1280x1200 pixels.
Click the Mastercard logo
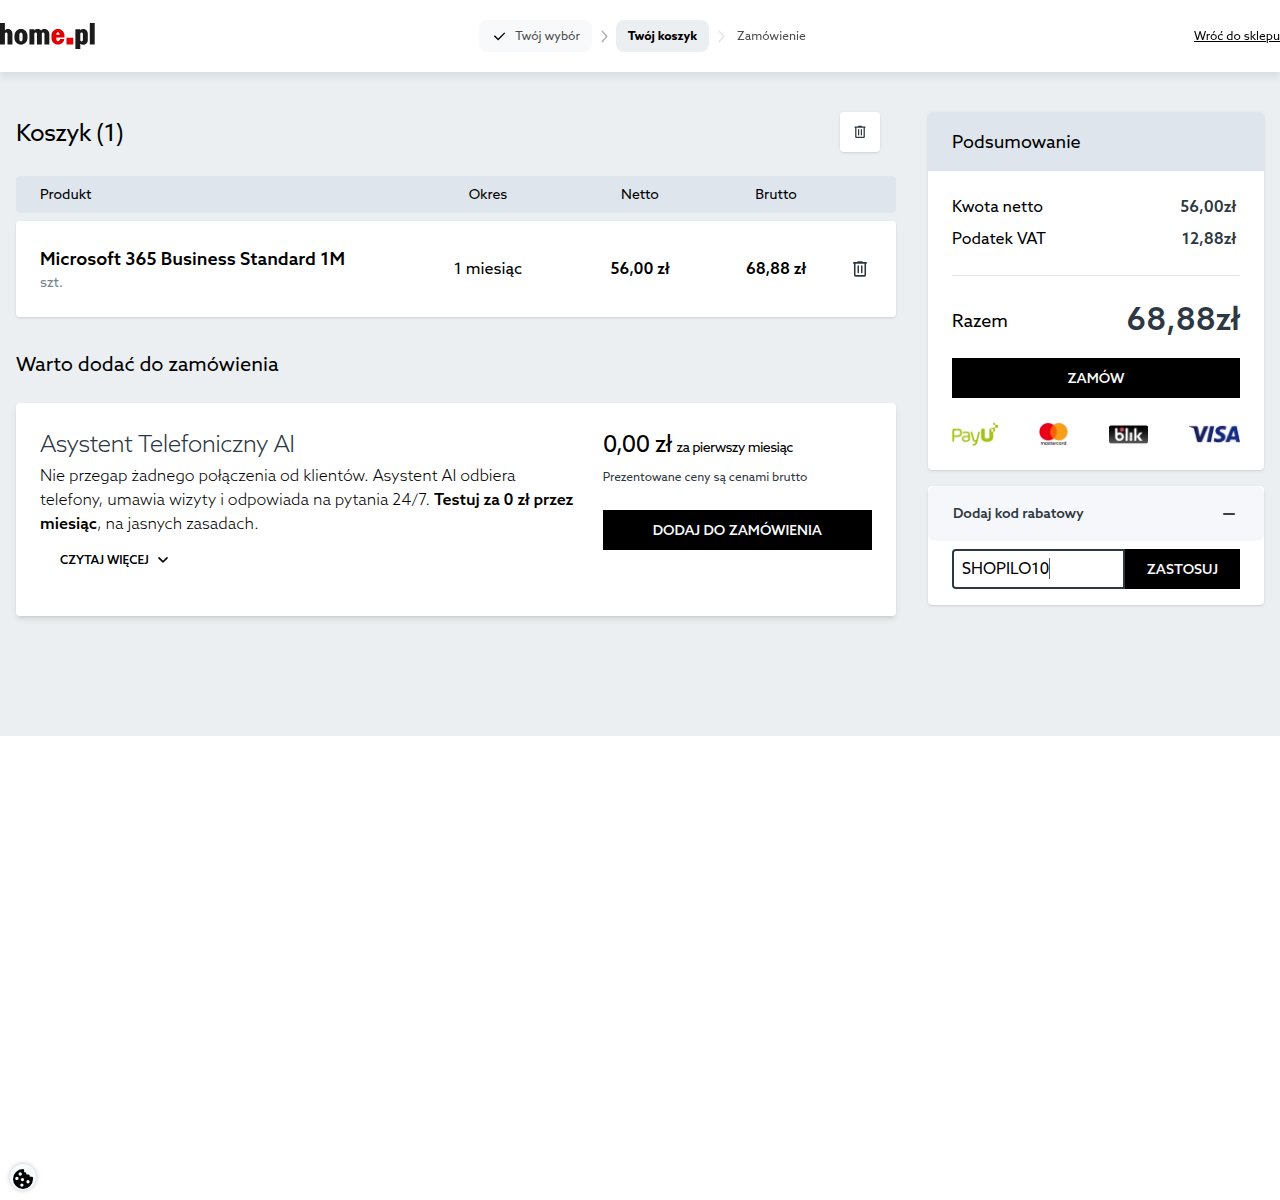(1053, 434)
